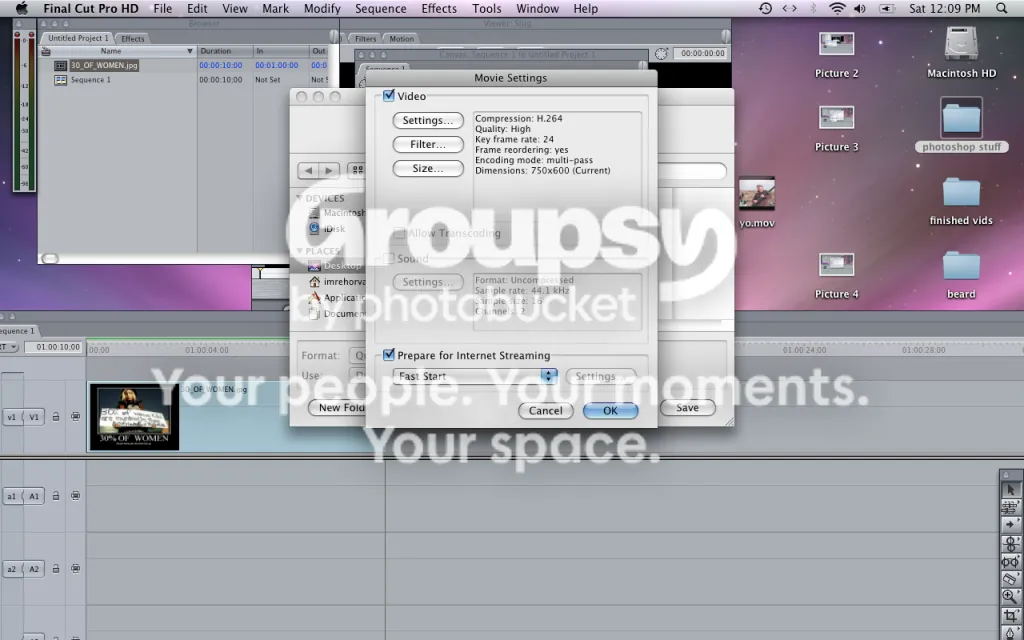
Task: Open the Tools menu
Action: [x=487, y=8]
